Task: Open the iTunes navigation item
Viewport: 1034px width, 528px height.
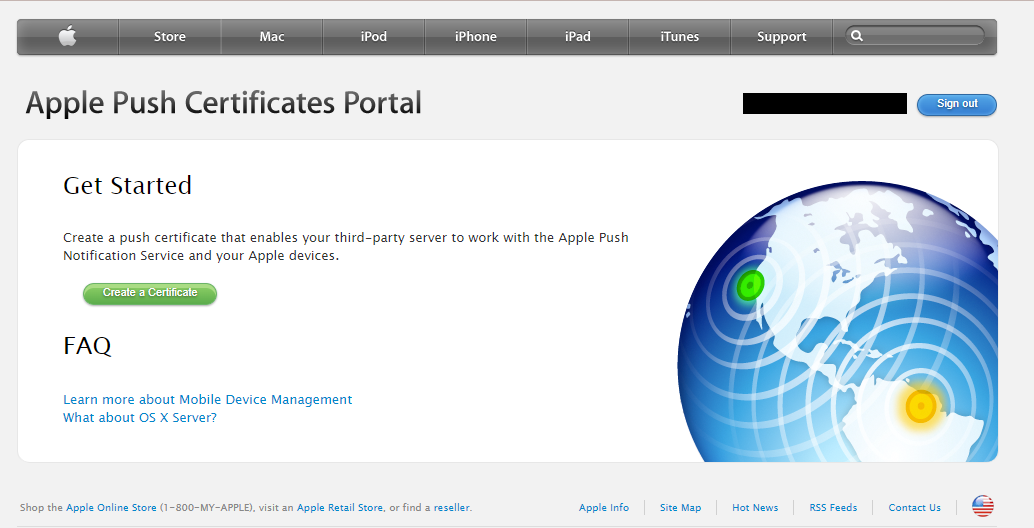Action: click(679, 37)
